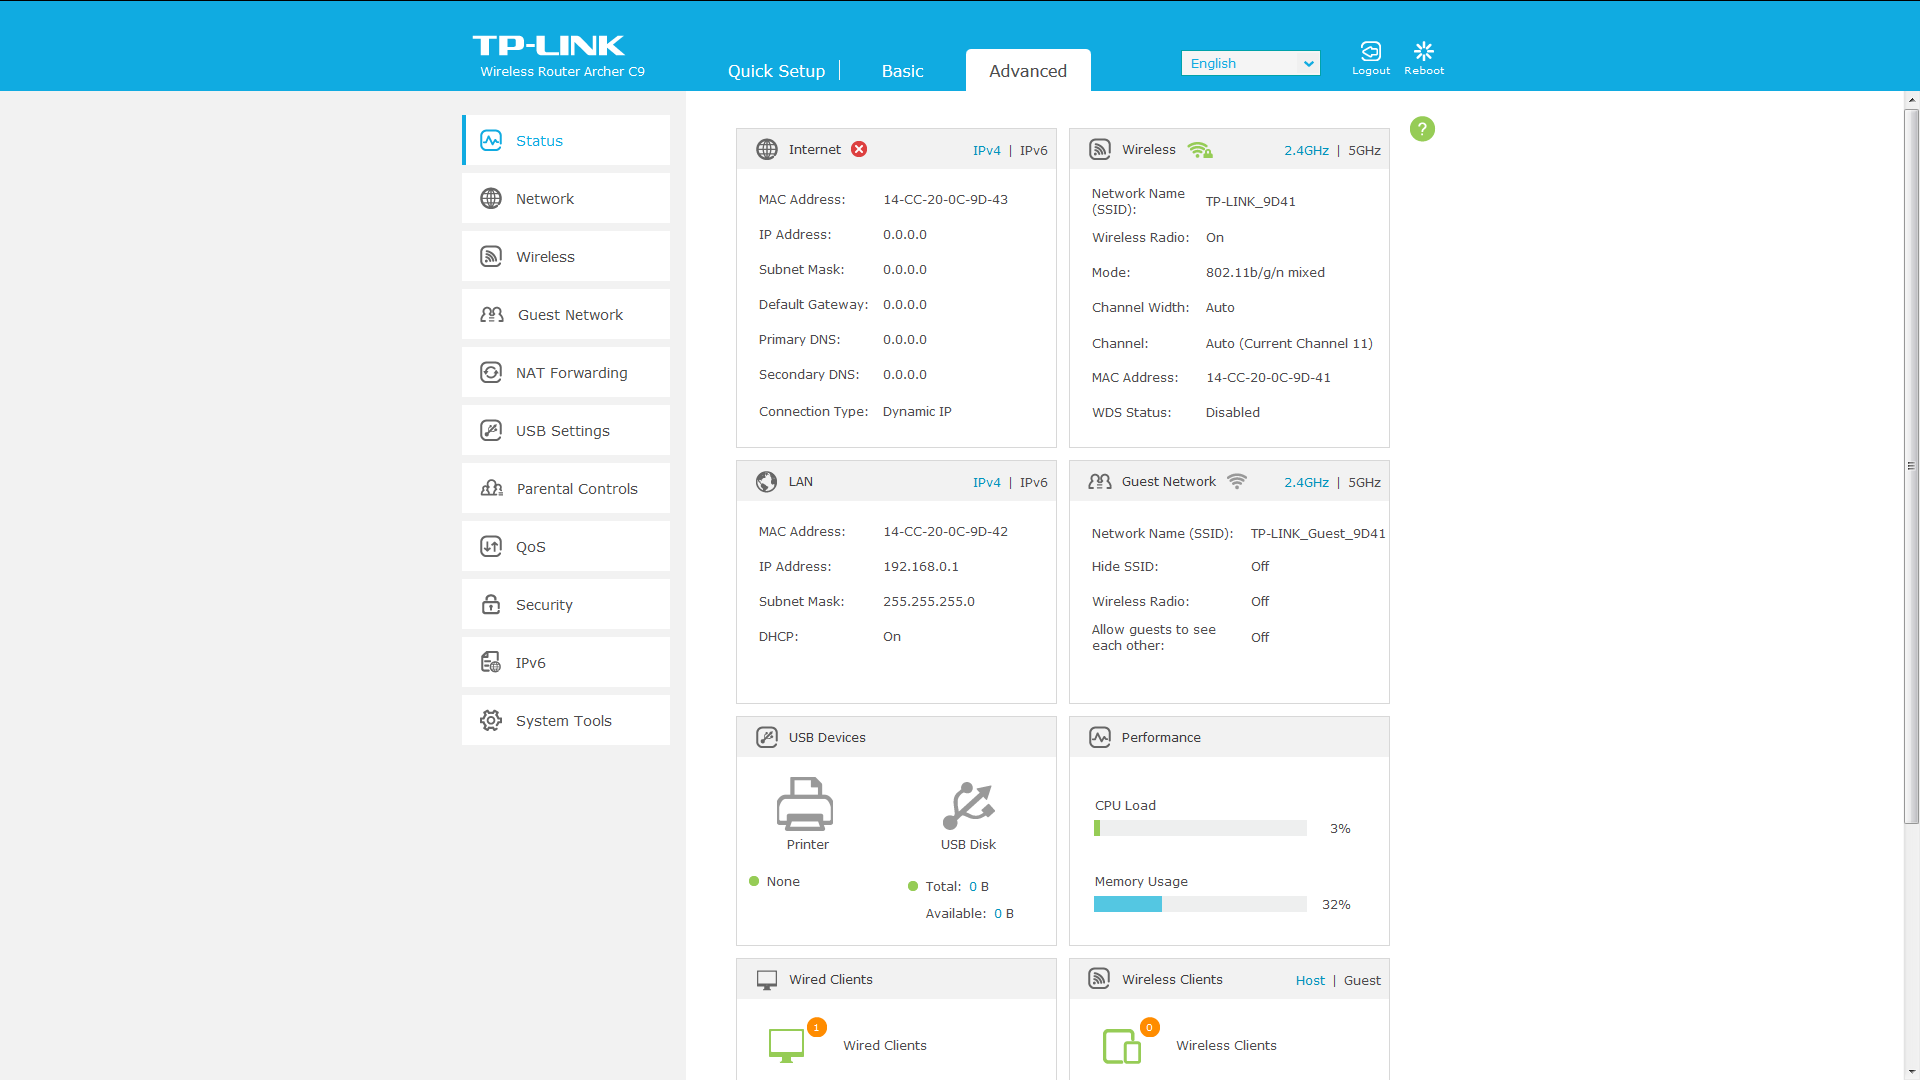The image size is (1920, 1080).
Task: Open the English language dropdown
Action: pyautogui.click(x=1250, y=63)
